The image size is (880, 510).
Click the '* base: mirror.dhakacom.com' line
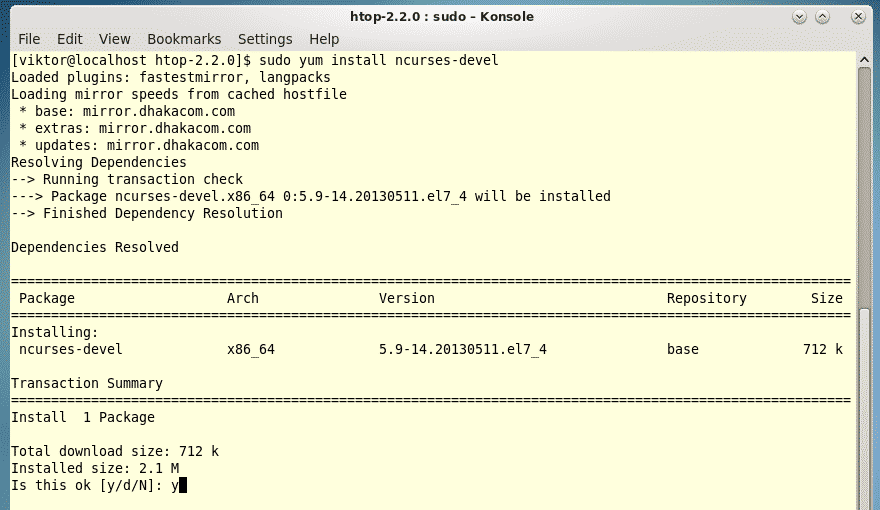pos(127,111)
